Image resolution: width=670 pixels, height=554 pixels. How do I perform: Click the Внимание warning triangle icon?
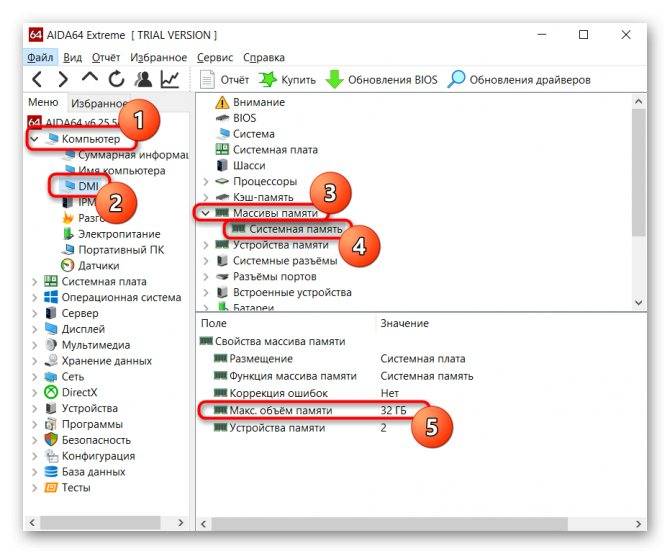coord(222,103)
